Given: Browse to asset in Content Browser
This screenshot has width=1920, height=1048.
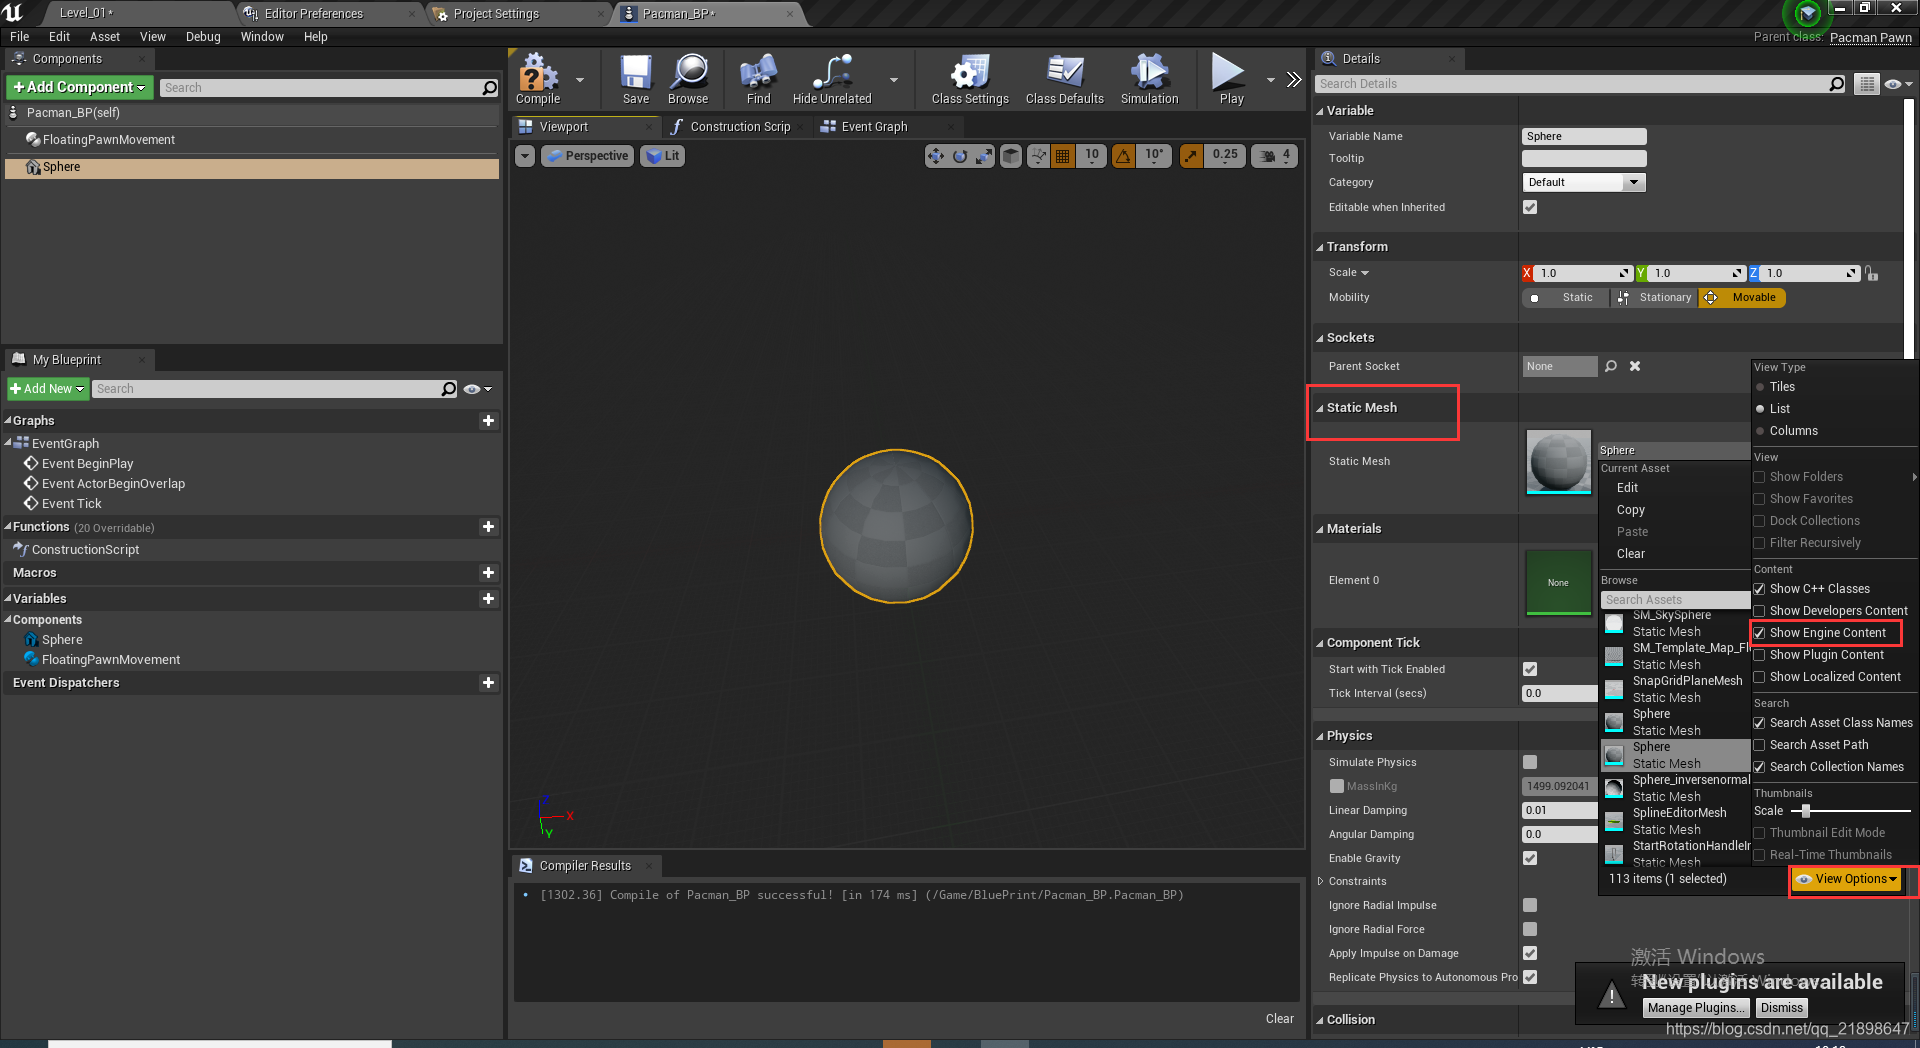Looking at the screenshot, I should [688, 79].
